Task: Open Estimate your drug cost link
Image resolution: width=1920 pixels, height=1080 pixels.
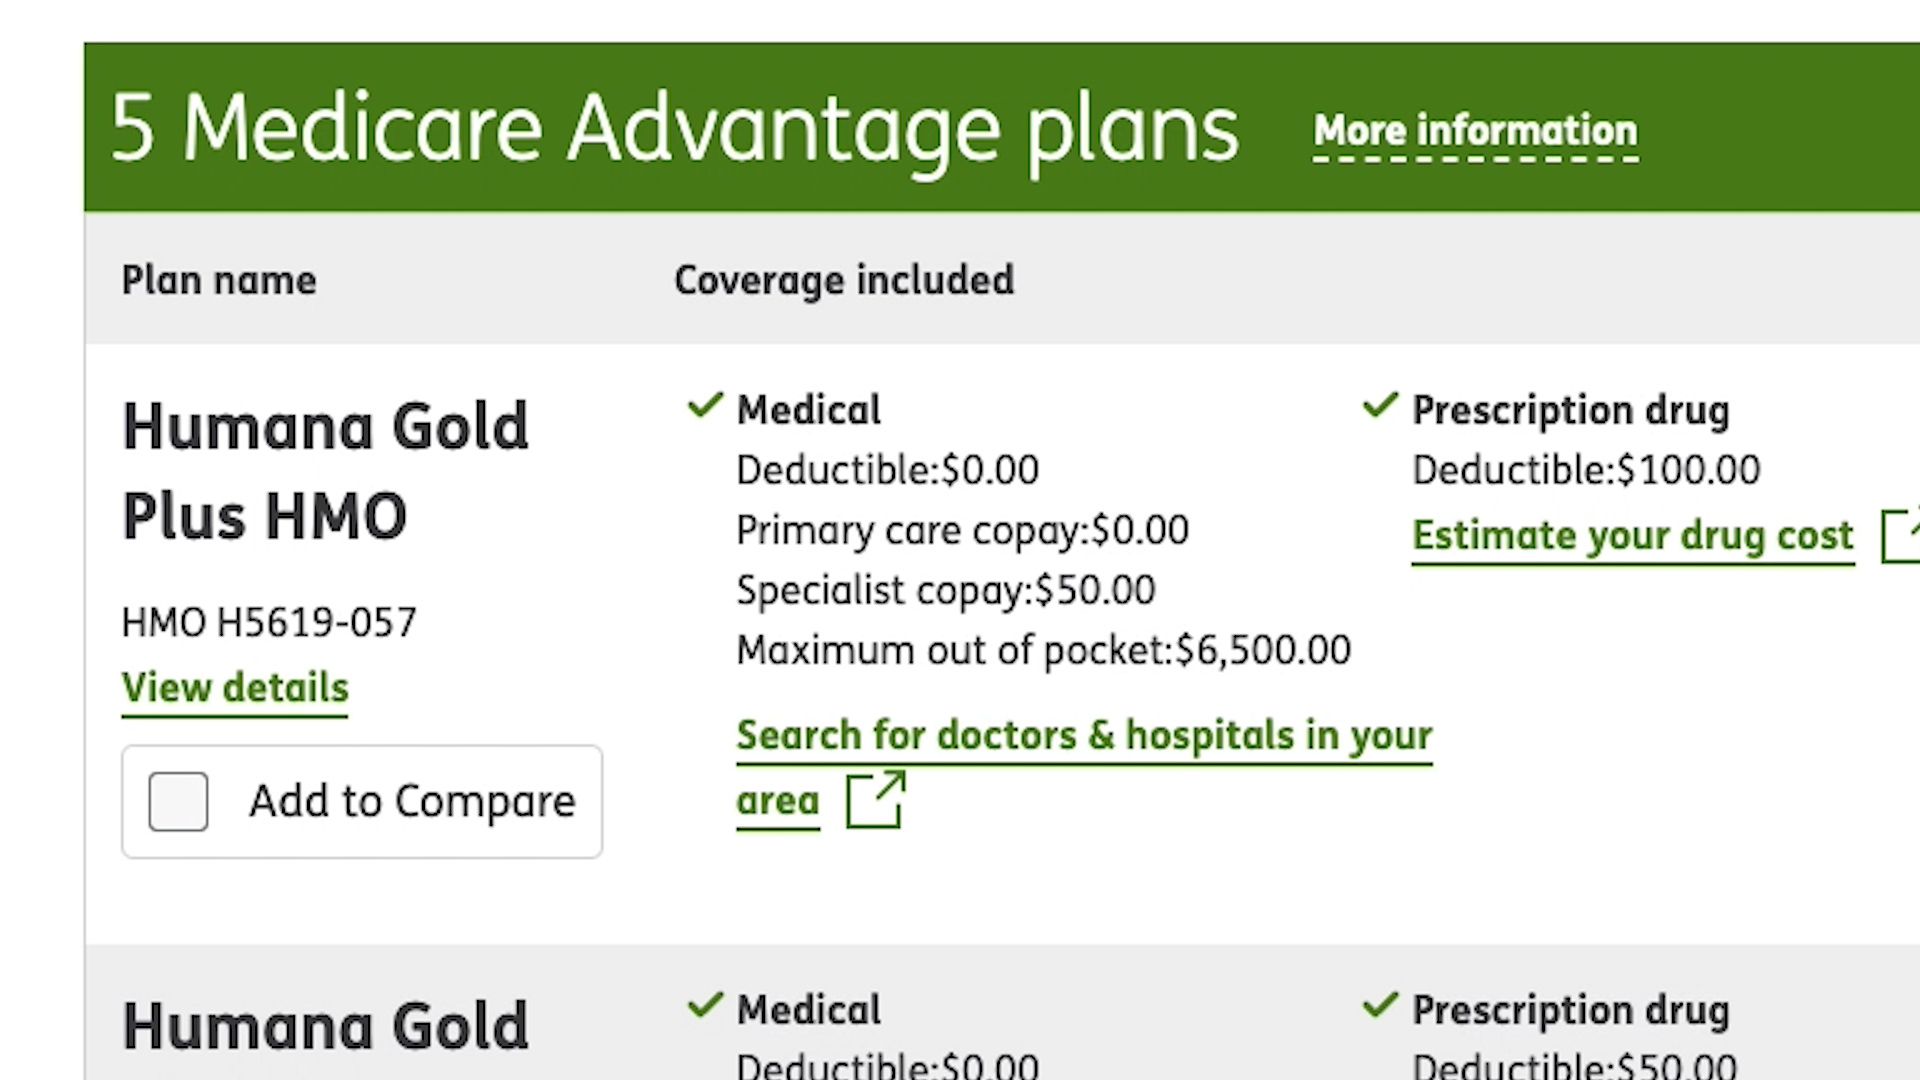Action: coord(1633,536)
